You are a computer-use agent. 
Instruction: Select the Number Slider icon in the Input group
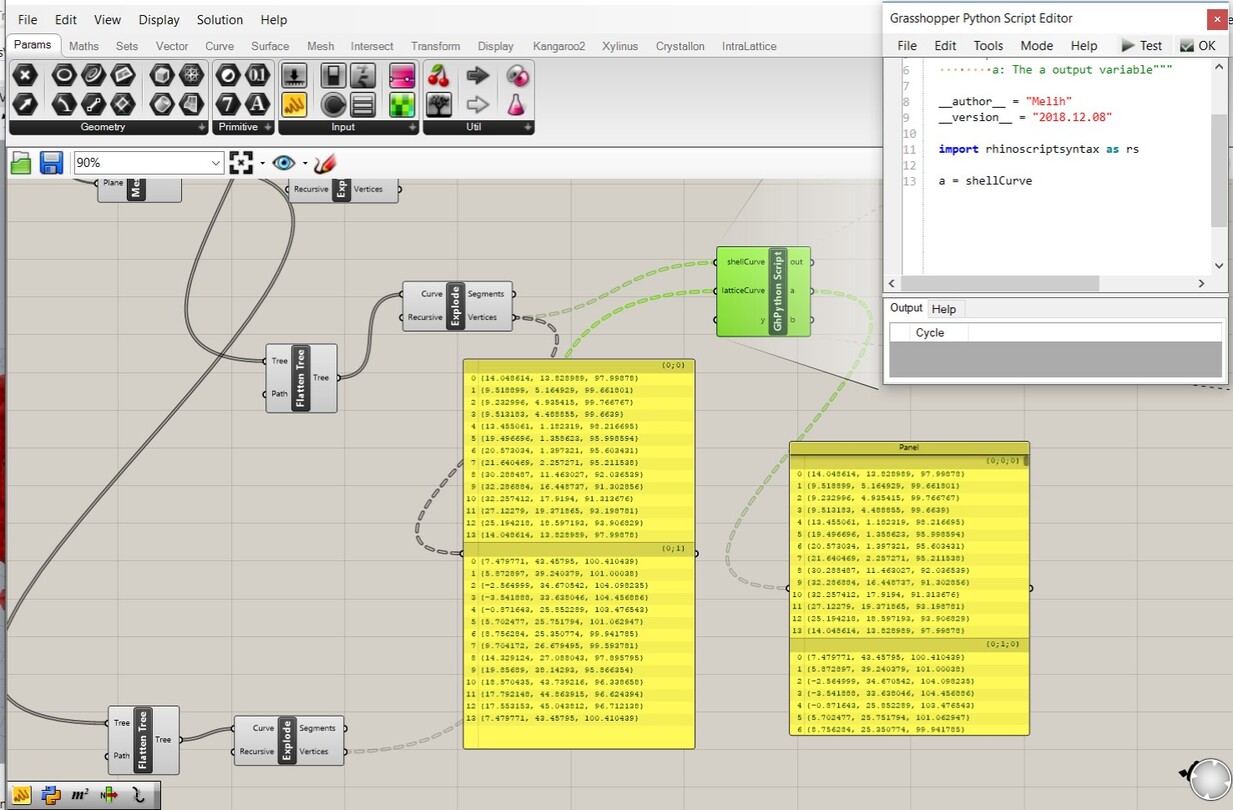tap(295, 76)
